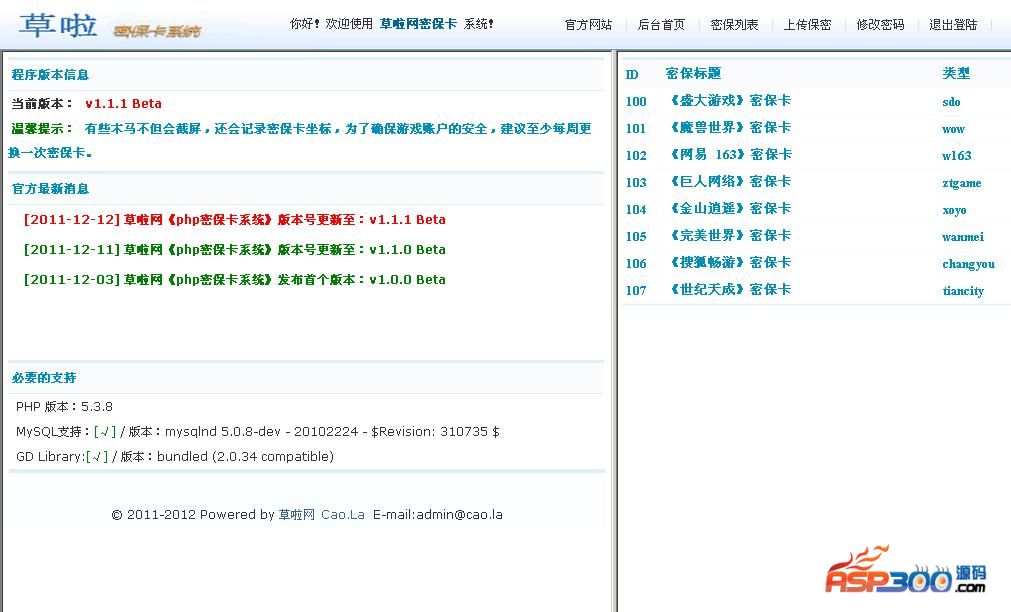The width and height of the screenshot is (1011, 612).
Task: Click the Cao.La footer link
Action: 343,515
